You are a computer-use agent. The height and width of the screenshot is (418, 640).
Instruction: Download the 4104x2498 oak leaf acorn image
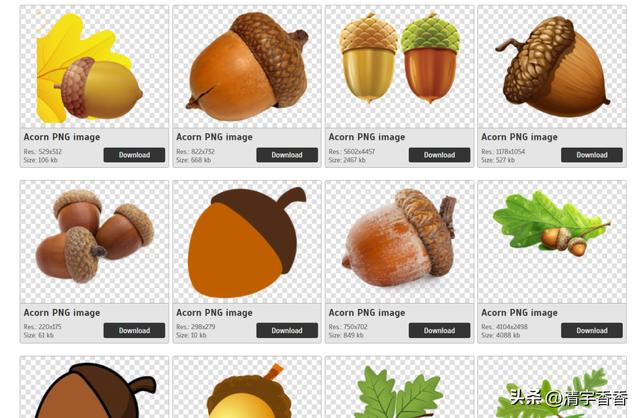click(591, 330)
